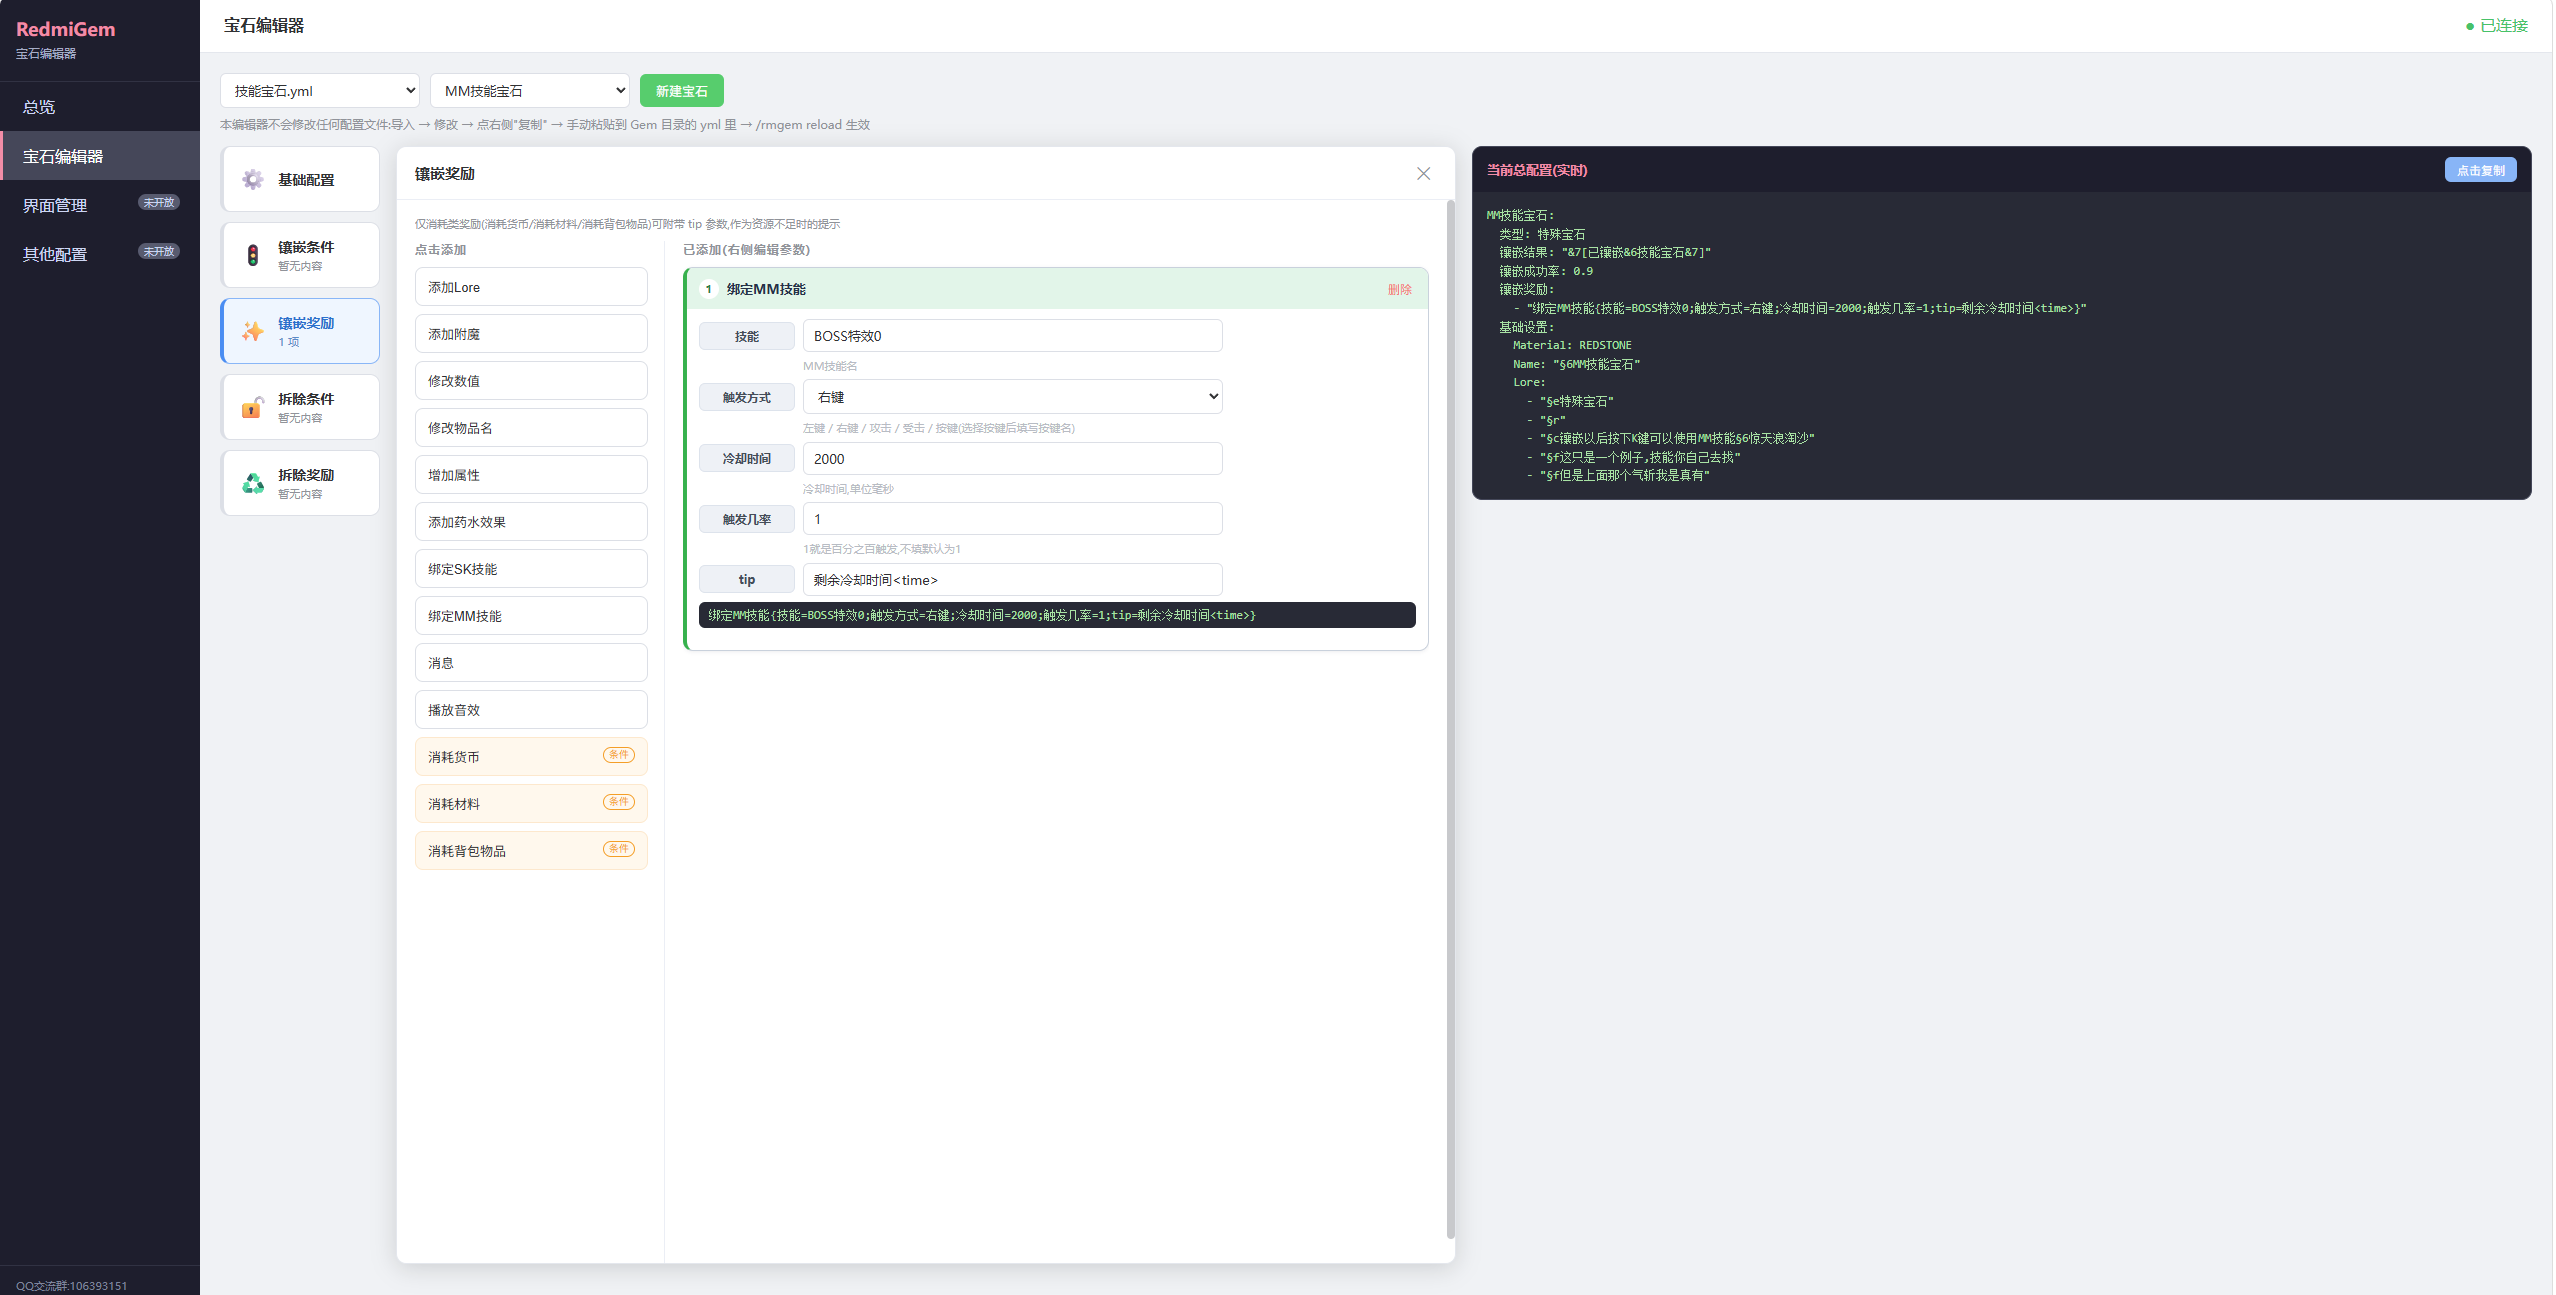Viewport: 2556px width, 1295px height.
Task: Click the 未开放 badge next to 界面管理
Action: pos(159,203)
